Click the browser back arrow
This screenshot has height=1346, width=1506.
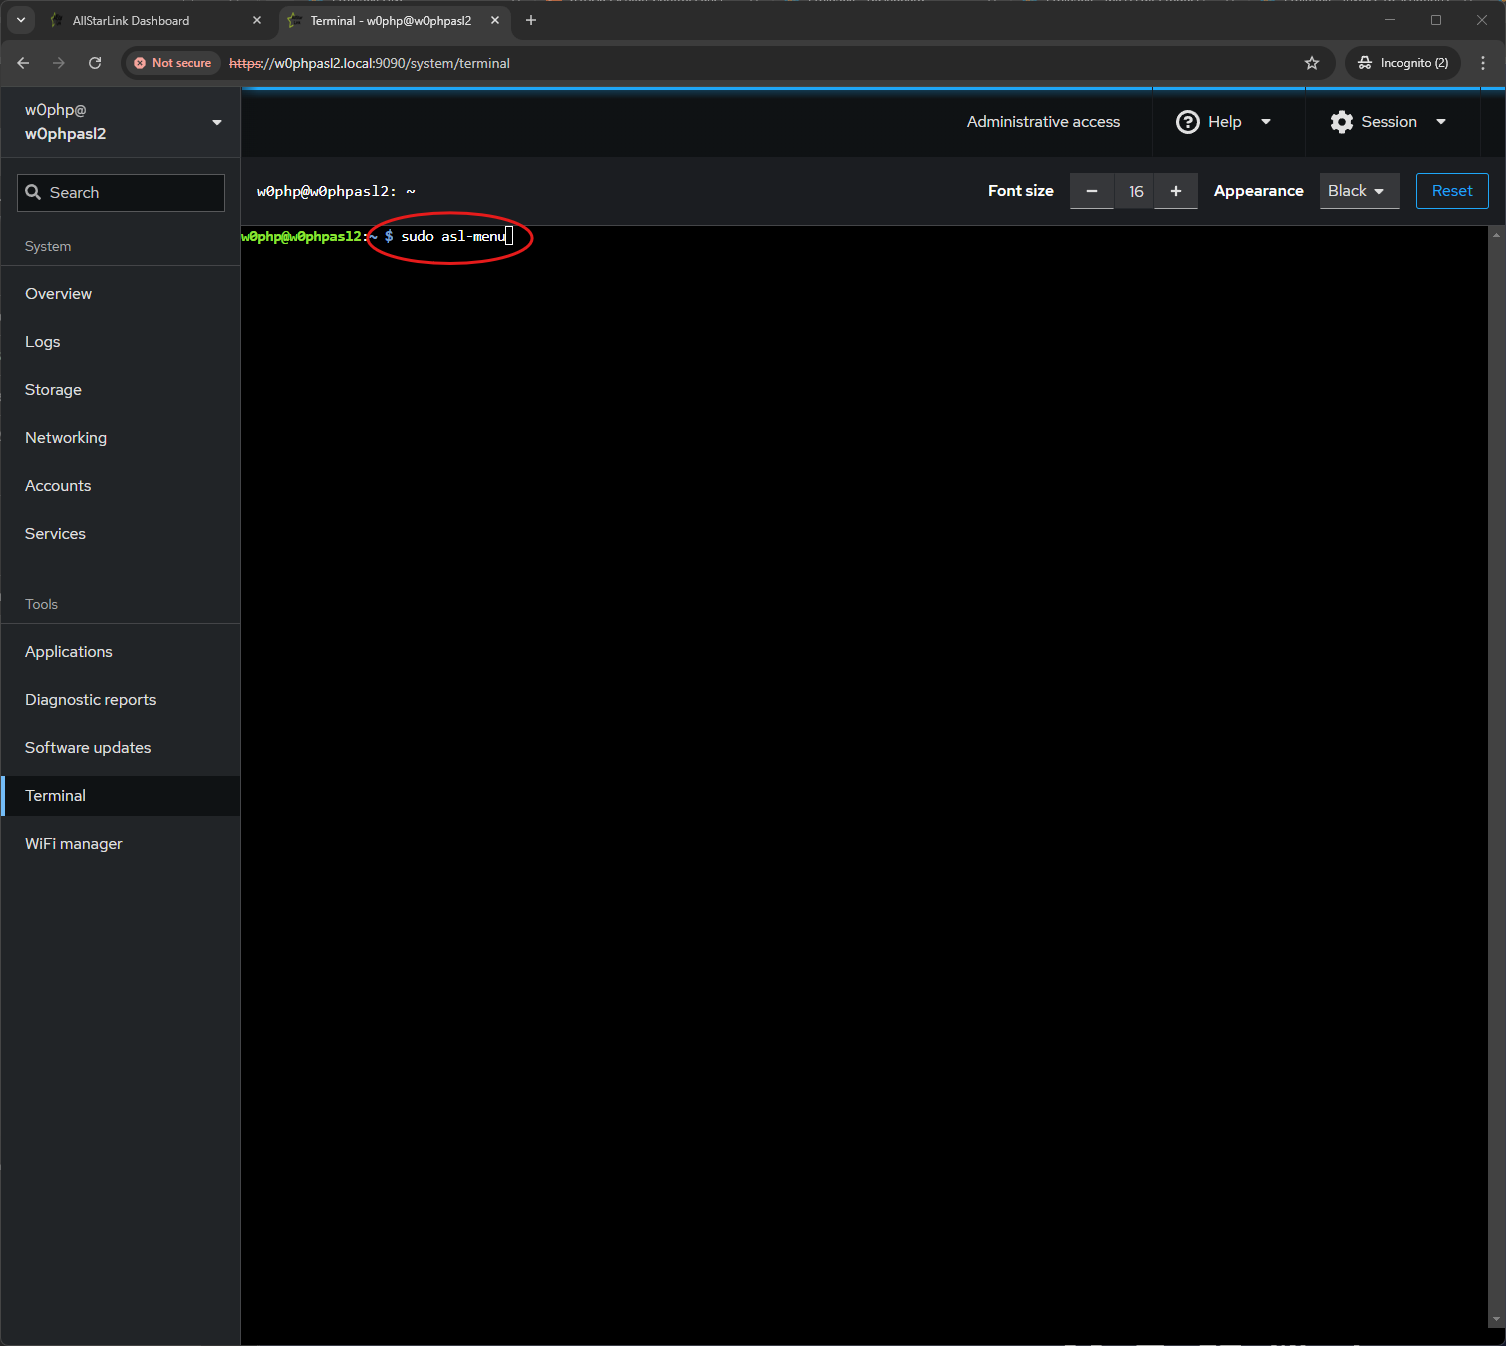[x=23, y=63]
